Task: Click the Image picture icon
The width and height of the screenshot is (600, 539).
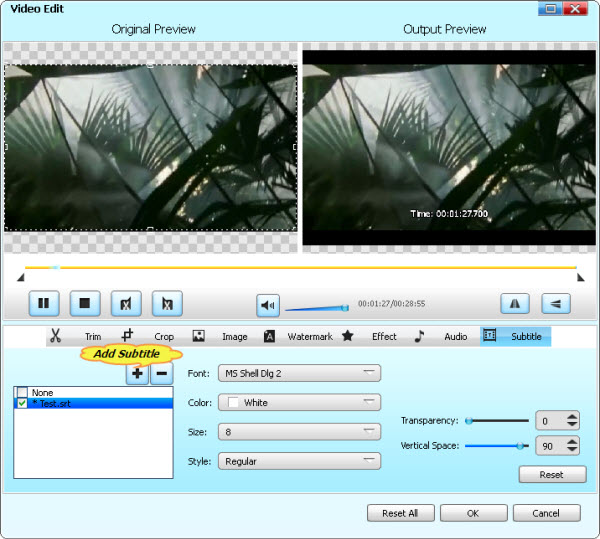Action: [198, 336]
